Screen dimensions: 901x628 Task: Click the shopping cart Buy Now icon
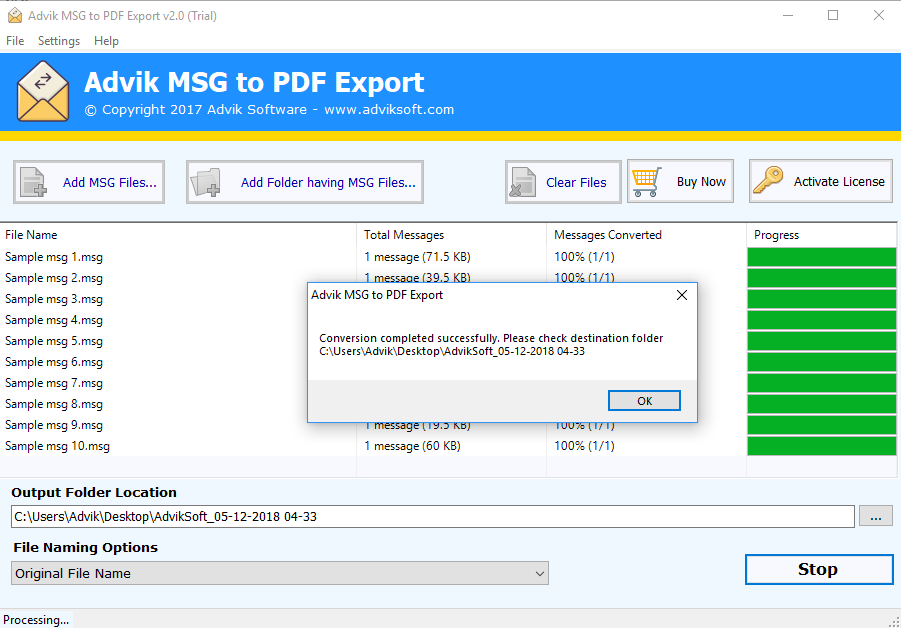647,182
